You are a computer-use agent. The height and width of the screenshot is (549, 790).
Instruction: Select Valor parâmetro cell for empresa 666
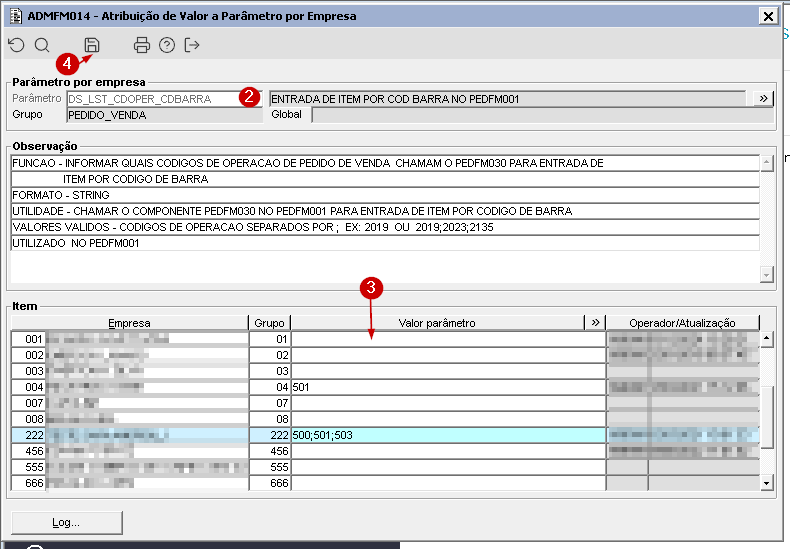click(x=448, y=483)
